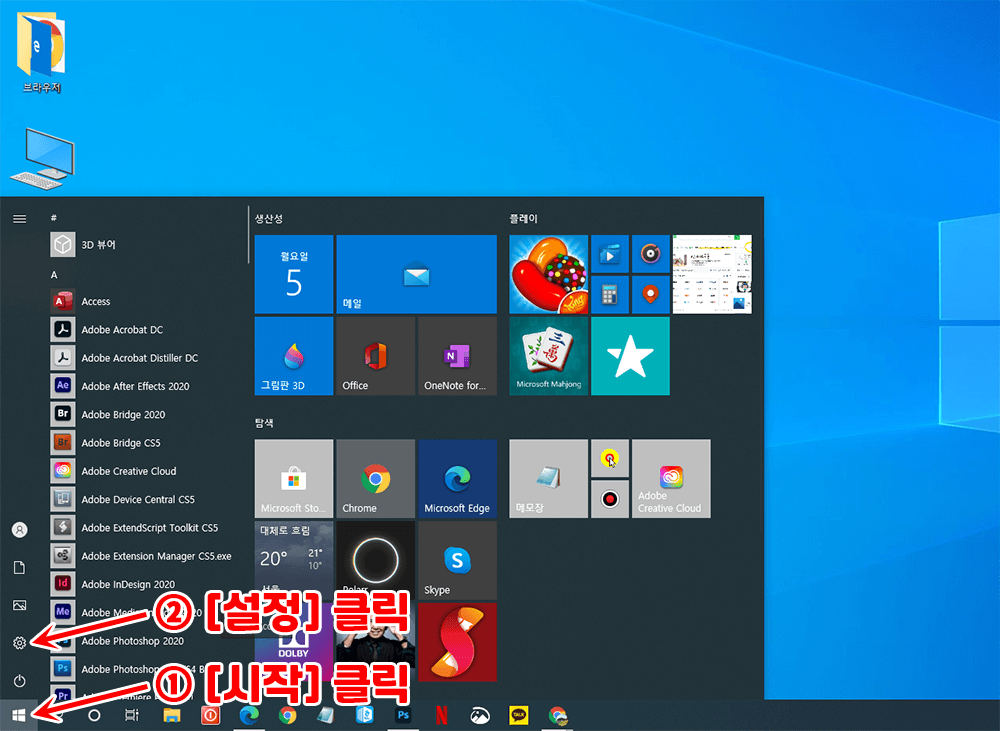Open the webpage screenshot tile in 플레이
1000x731 pixels.
tap(712, 274)
